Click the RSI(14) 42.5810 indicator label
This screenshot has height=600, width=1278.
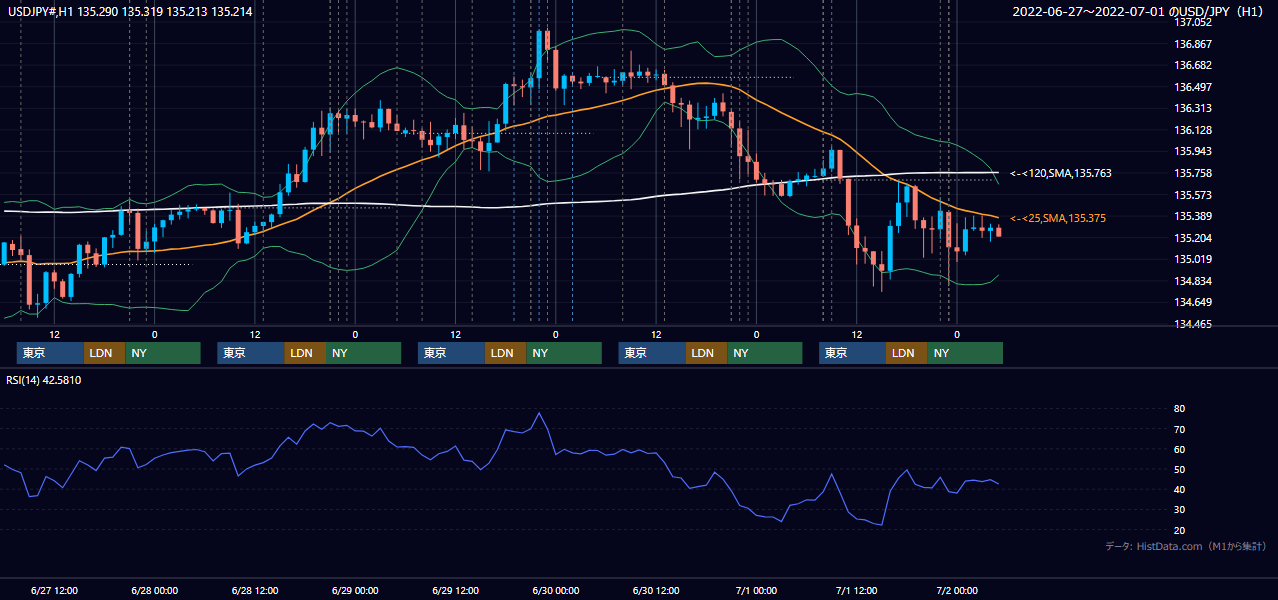tap(43, 380)
